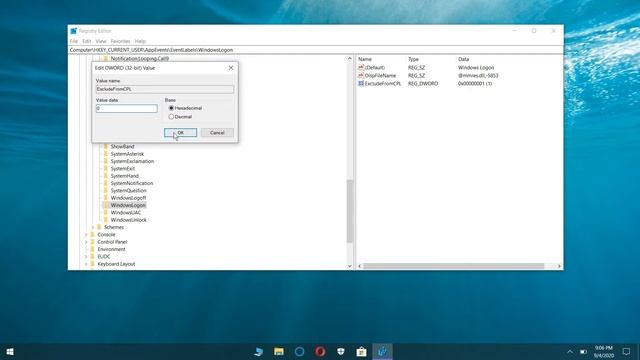
Task: Select the SystemQuestion key
Action: coord(128,191)
